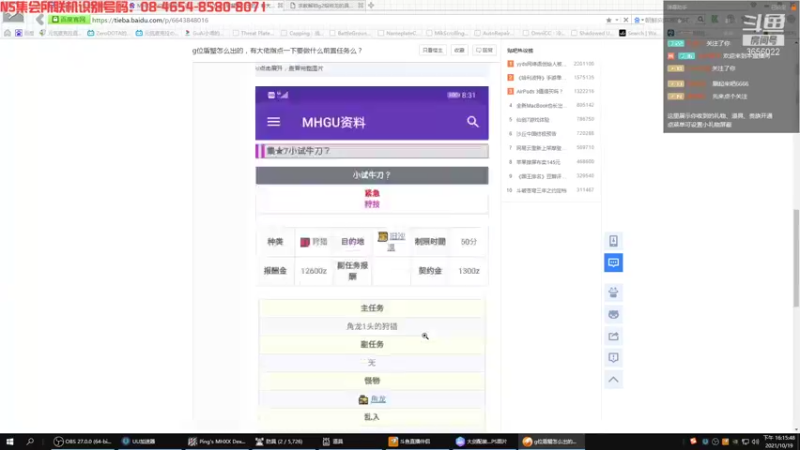Click the 角龙 monster link
The height and width of the screenshot is (450, 800).
378,399
